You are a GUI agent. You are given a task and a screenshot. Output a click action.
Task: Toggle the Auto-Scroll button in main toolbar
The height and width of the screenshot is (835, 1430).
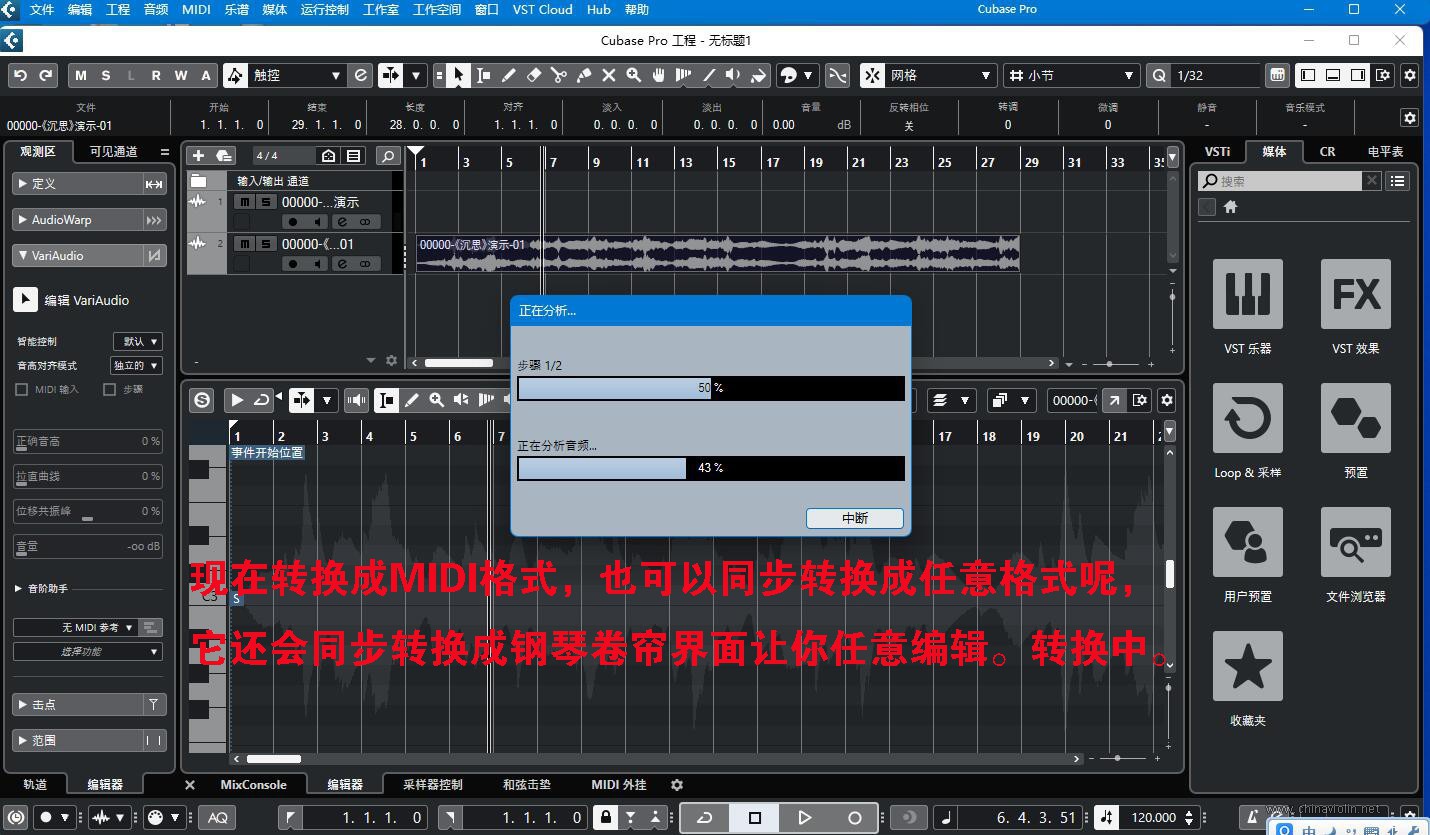[x=391, y=75]
